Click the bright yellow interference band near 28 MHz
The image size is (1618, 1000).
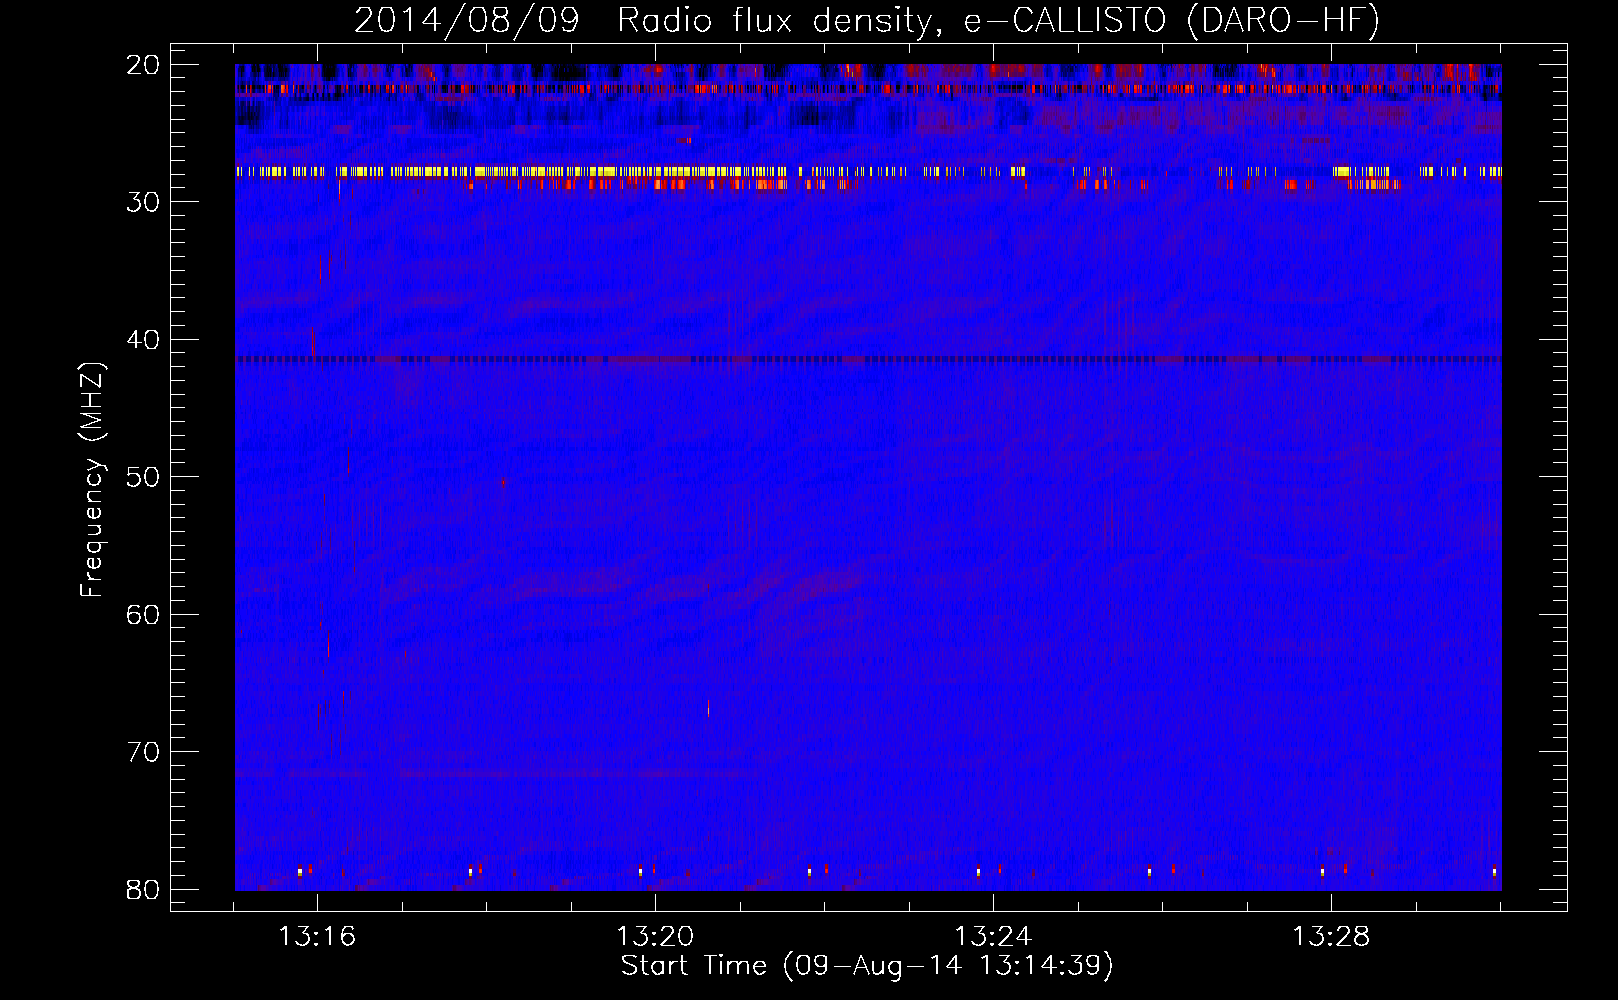tap(868, 172)
